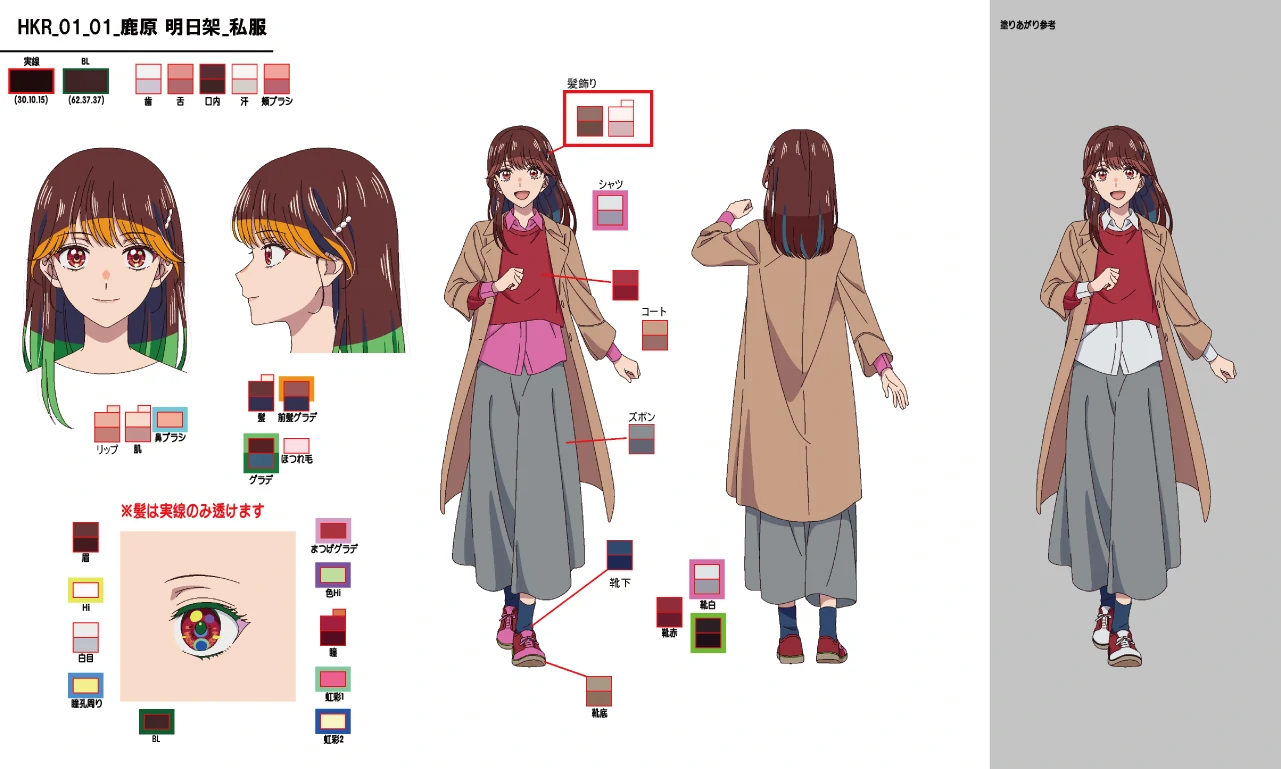Viewport: 1281px width, 769px height.
Task: Select the 虹彩1 pink iris swatch
Action: [333, 679]
